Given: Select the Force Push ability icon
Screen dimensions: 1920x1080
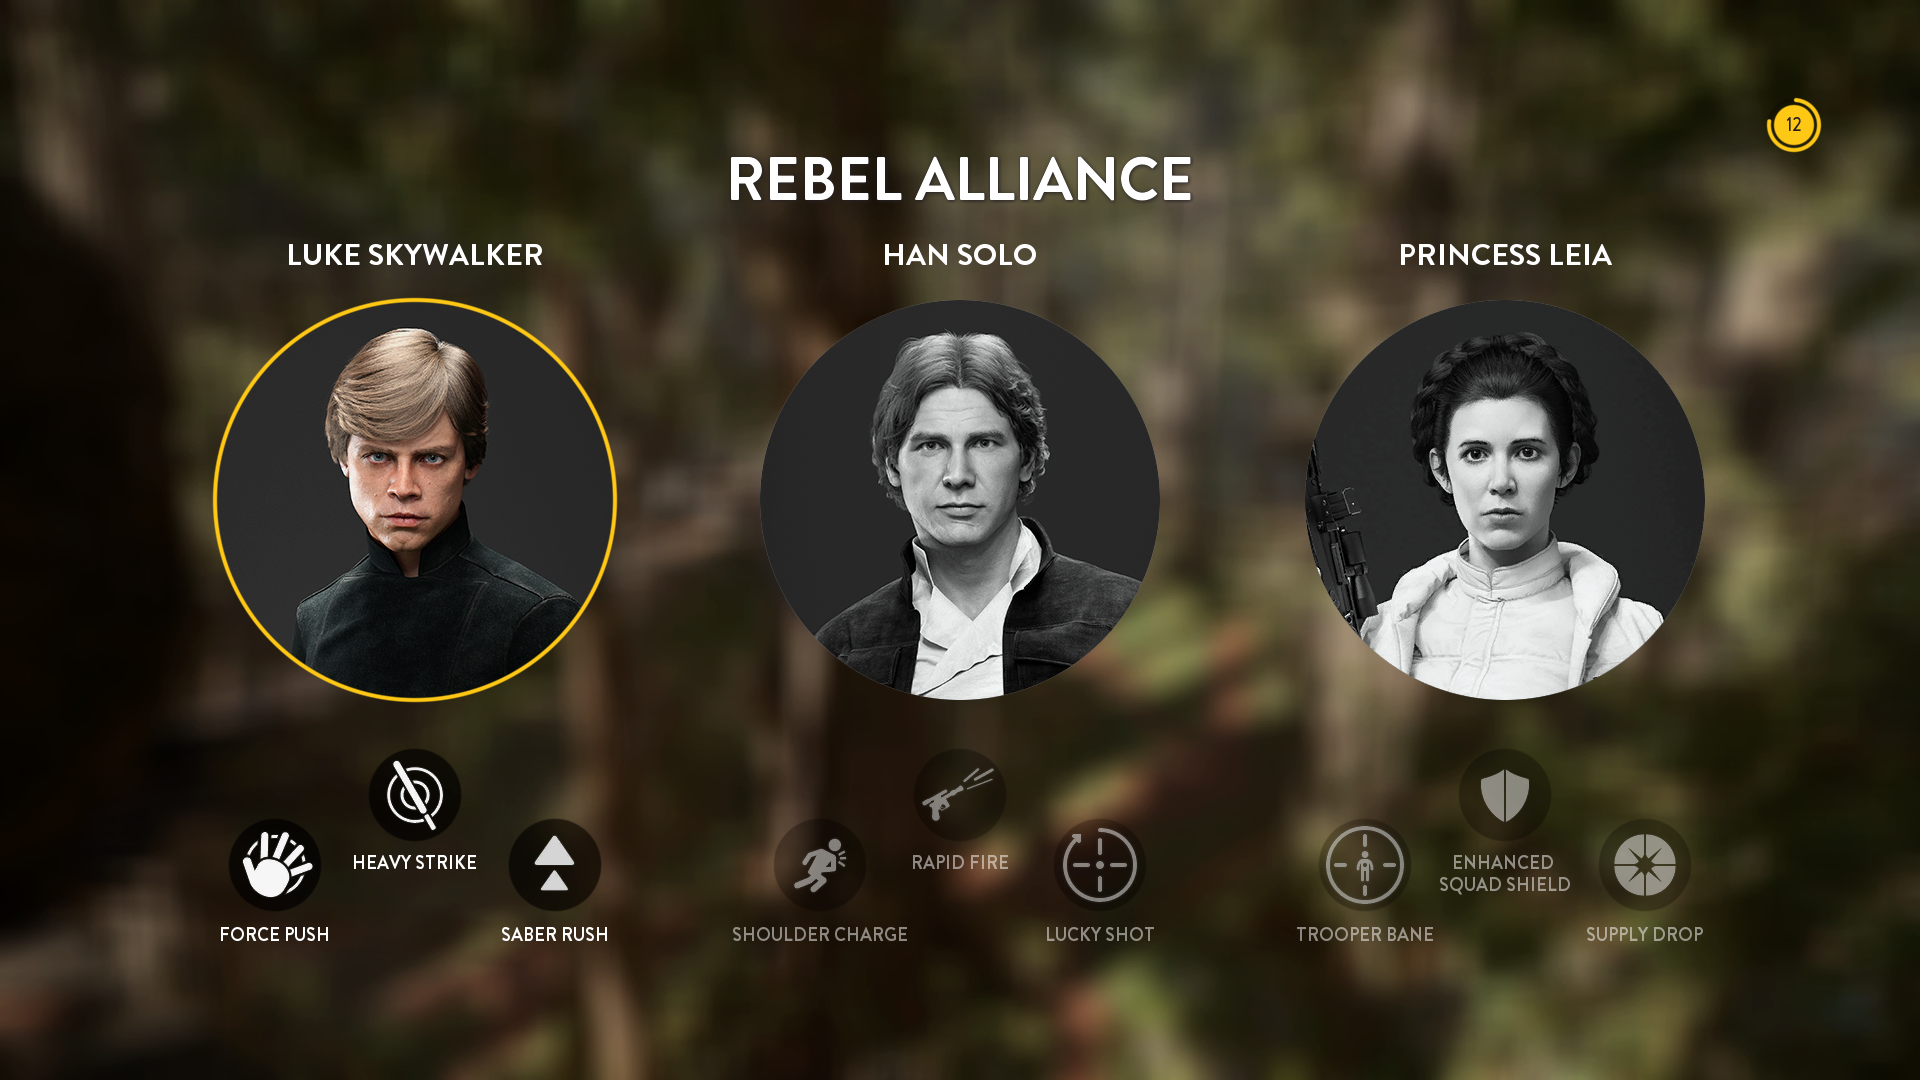Looking at the screenshot, I should coord(275,865).
